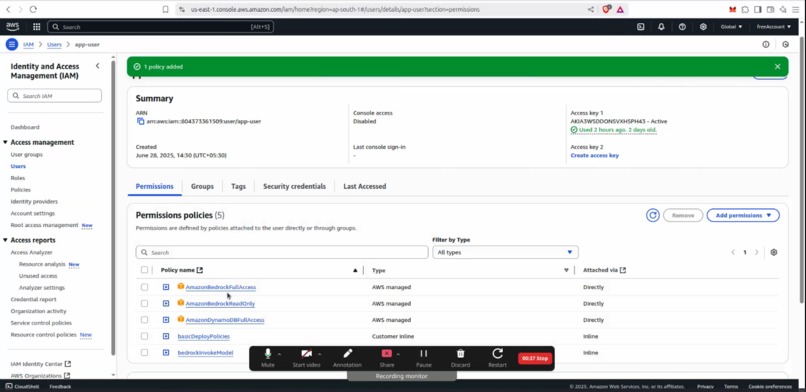The image size is (806, 392).
Task: Open Credential report in the sidebar
Action: click(33, 299)
